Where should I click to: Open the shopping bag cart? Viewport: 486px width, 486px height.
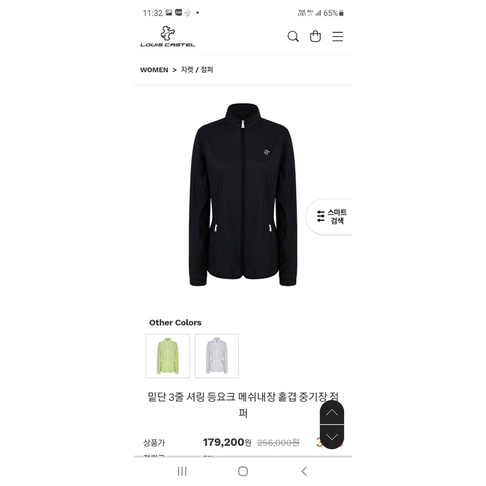click(x=315, y=36)
